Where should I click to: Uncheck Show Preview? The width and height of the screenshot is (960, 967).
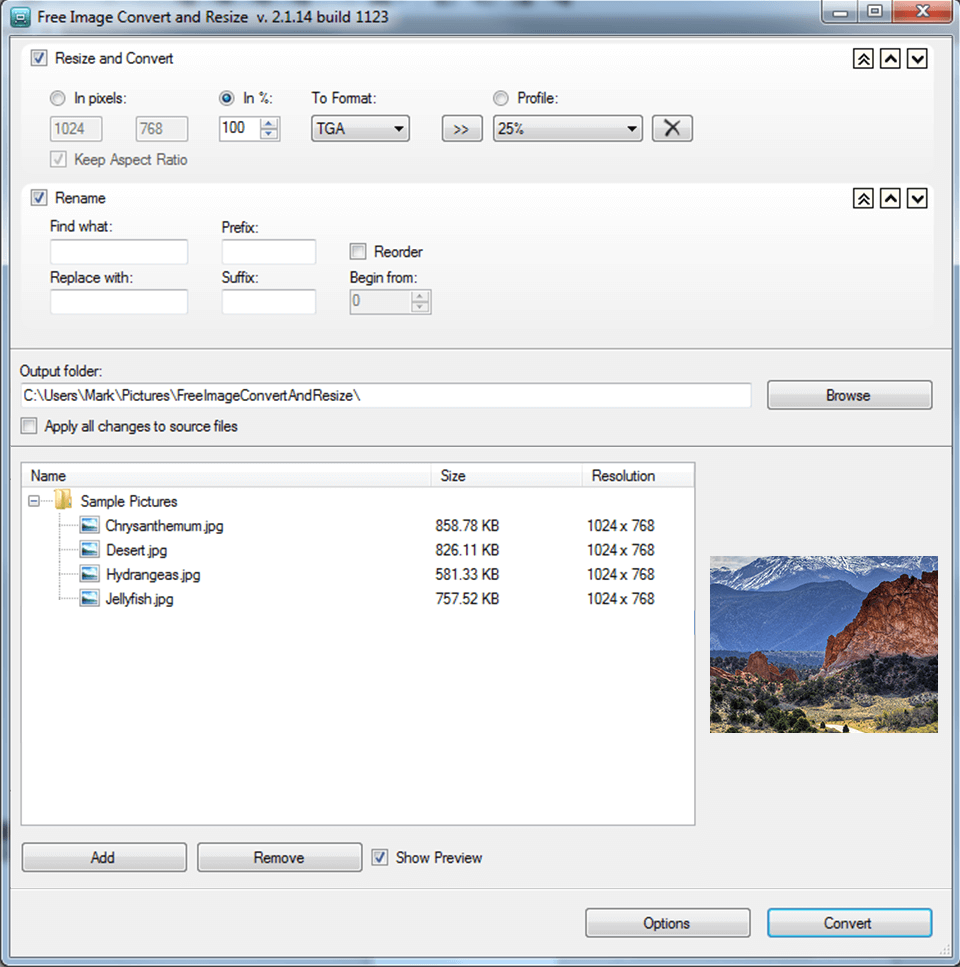(x=380, y=857)
